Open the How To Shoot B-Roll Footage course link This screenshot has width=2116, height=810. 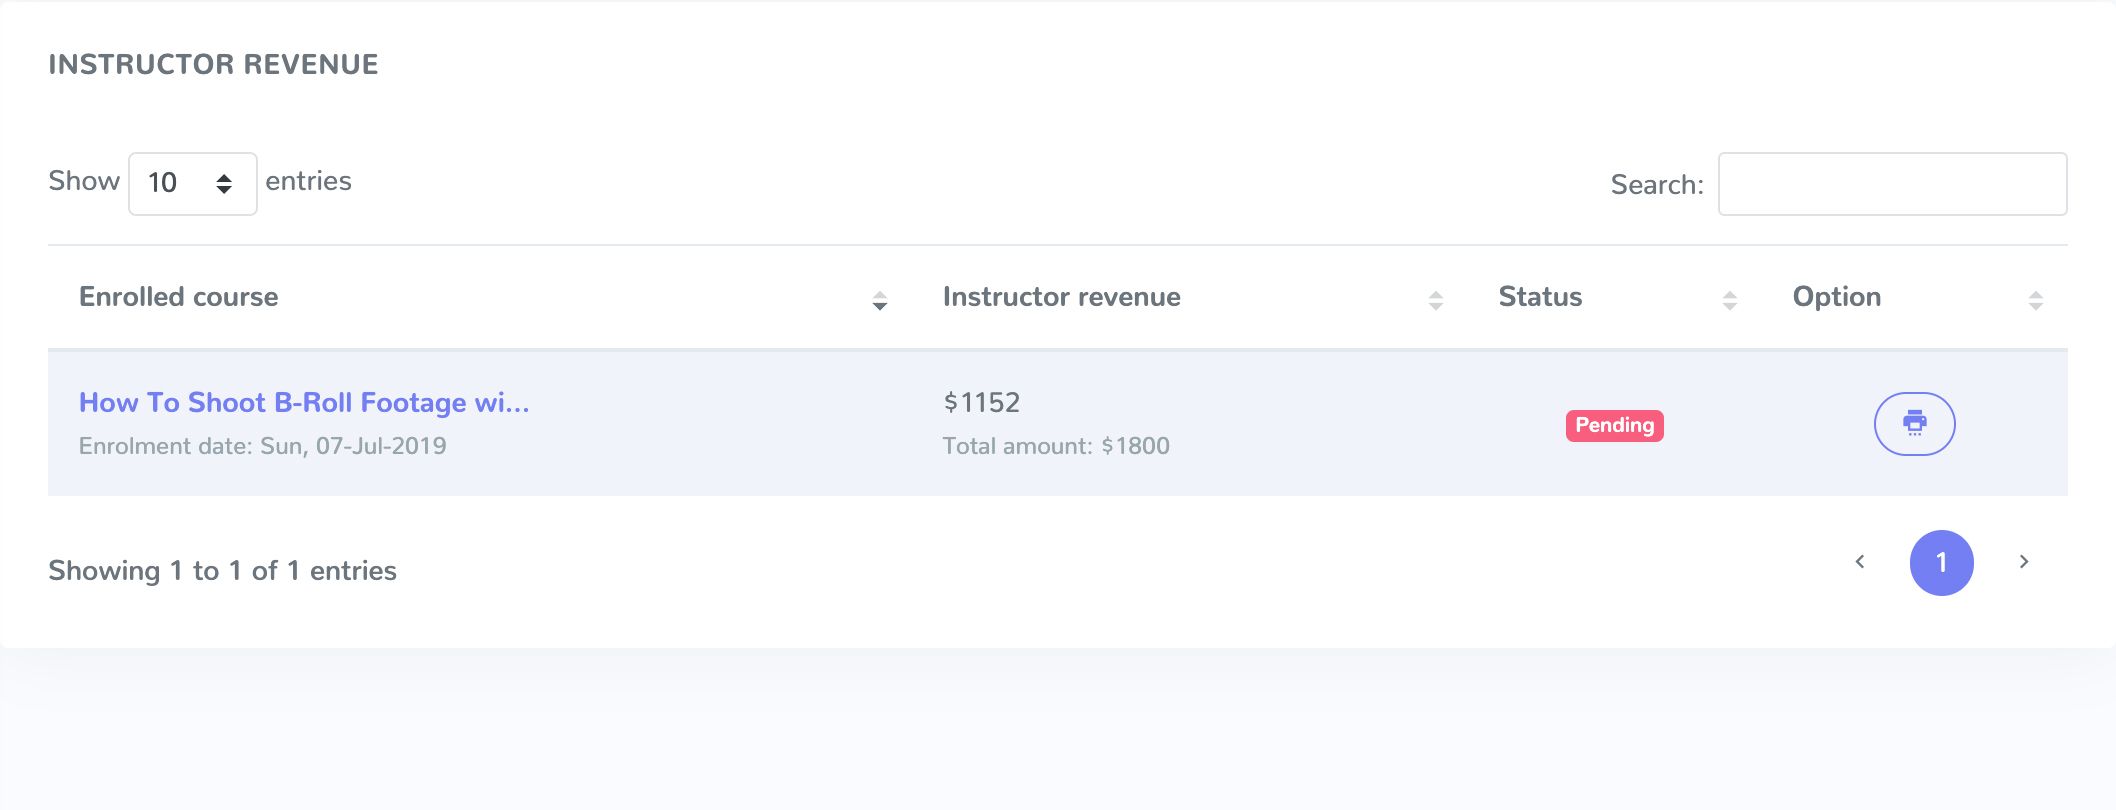tap(304, 402)
